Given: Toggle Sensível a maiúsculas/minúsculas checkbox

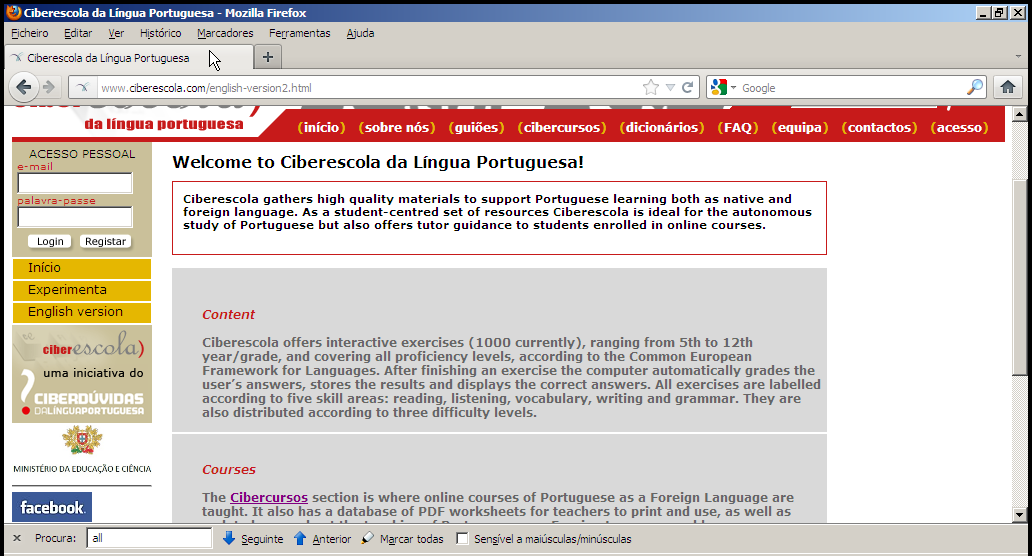Looking at the screenshot, I should [462, 539].
